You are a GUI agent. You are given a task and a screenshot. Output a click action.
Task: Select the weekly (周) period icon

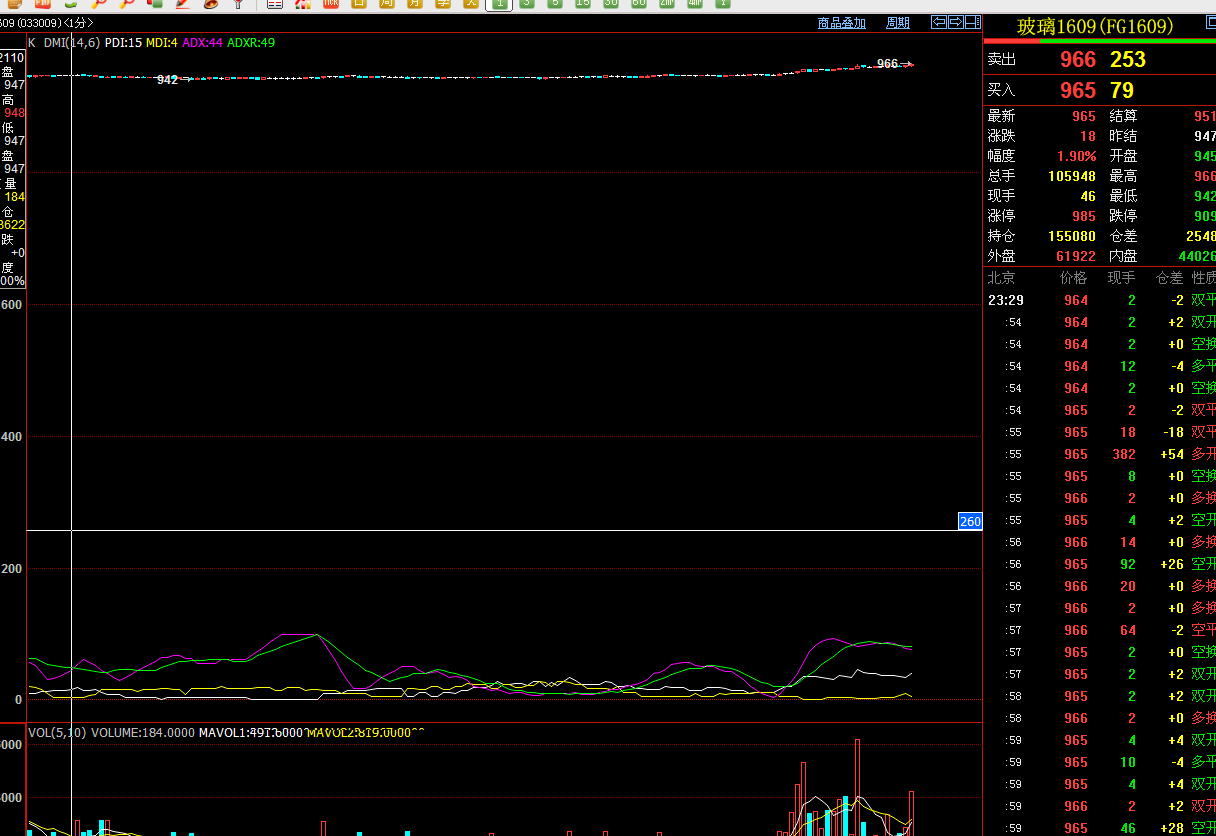(387, 4)
